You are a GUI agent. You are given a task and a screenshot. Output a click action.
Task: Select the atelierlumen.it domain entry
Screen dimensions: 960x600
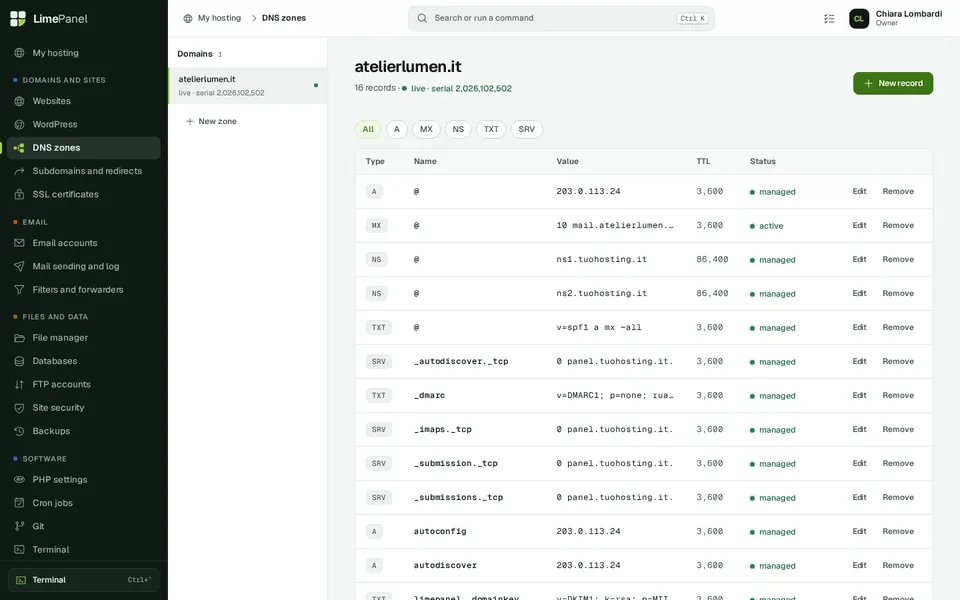[248, 86]
